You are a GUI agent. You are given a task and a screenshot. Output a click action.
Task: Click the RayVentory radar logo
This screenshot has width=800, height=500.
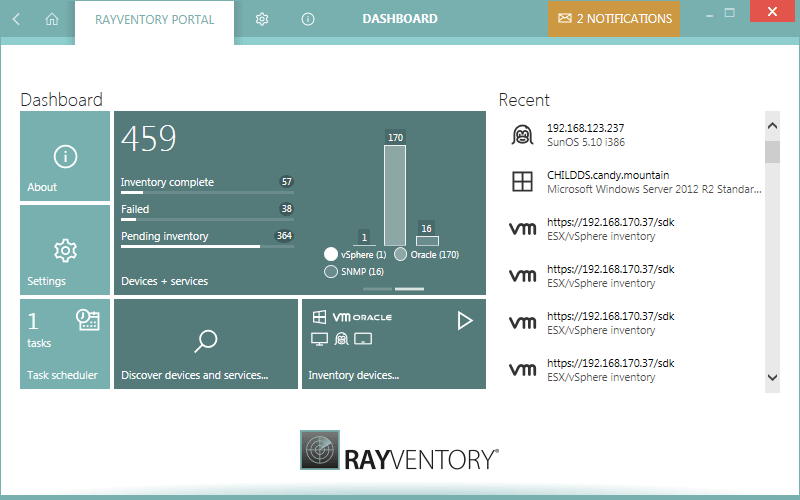(320, 450)
